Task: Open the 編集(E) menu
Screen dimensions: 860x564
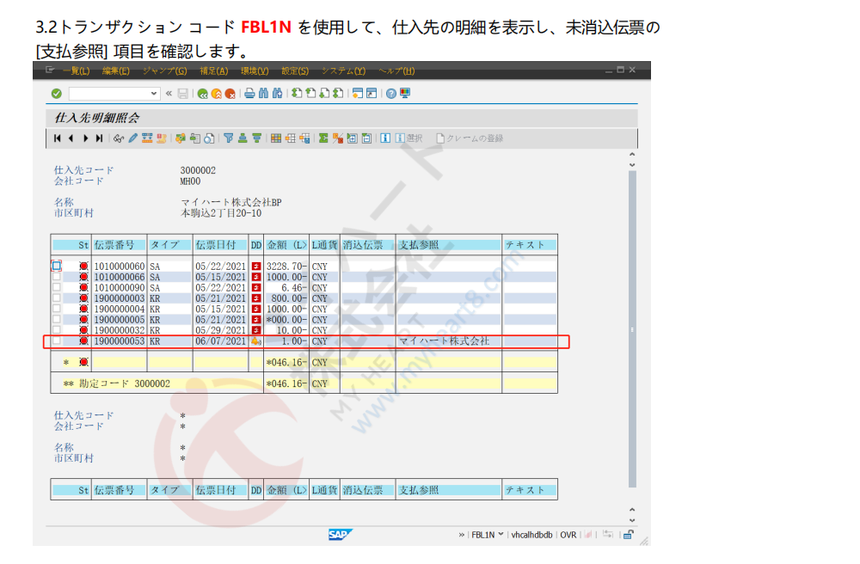Action: tap(116, 71)
